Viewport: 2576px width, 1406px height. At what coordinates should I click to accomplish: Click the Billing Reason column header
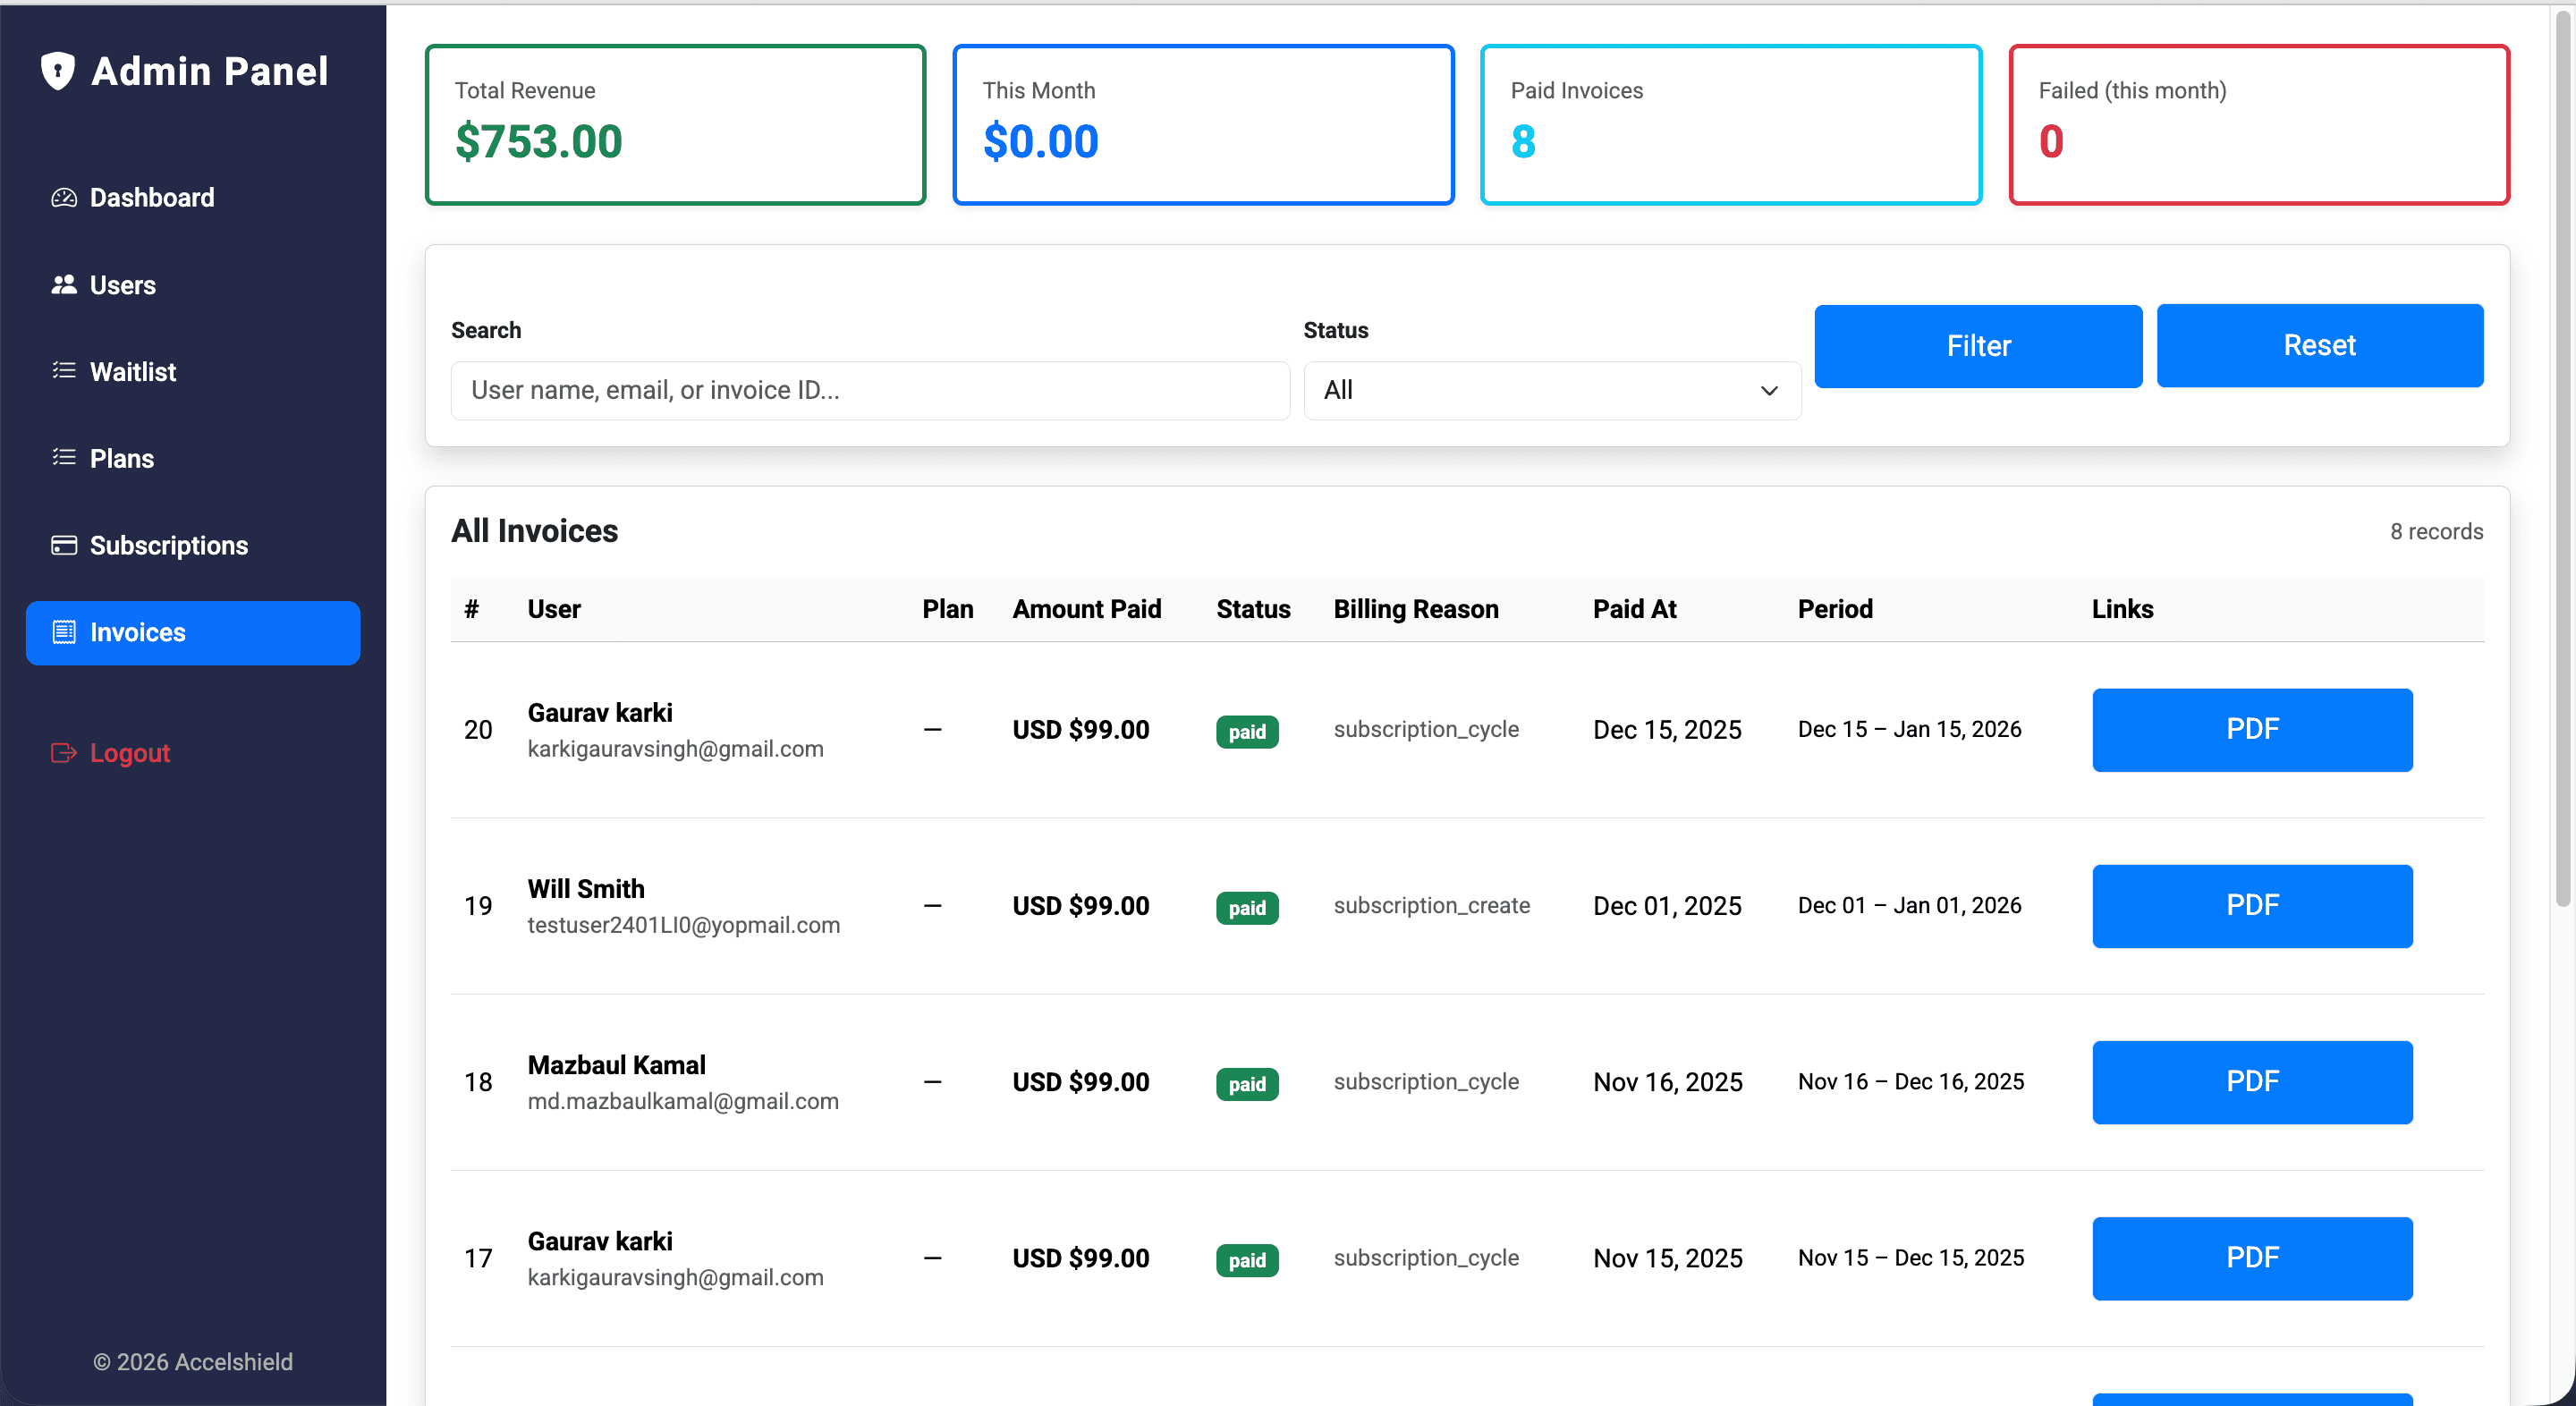pyautogui.click(x=1416, y=609)
